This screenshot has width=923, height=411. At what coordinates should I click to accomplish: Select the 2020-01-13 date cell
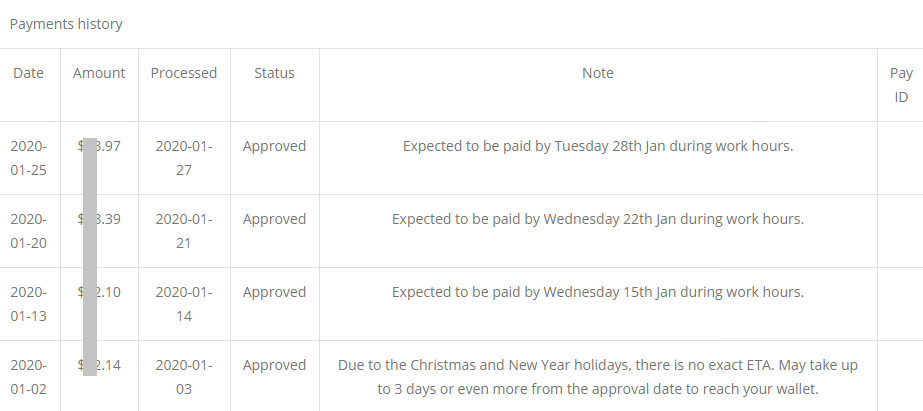pyautogui.click(x=28, y=304)
